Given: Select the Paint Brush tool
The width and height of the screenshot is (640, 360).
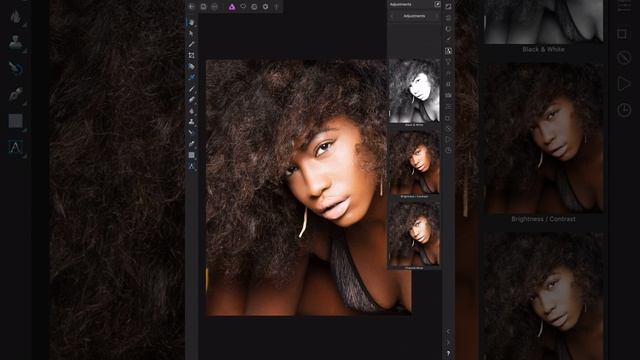Looking at the screenshot, I should (191, 89).
